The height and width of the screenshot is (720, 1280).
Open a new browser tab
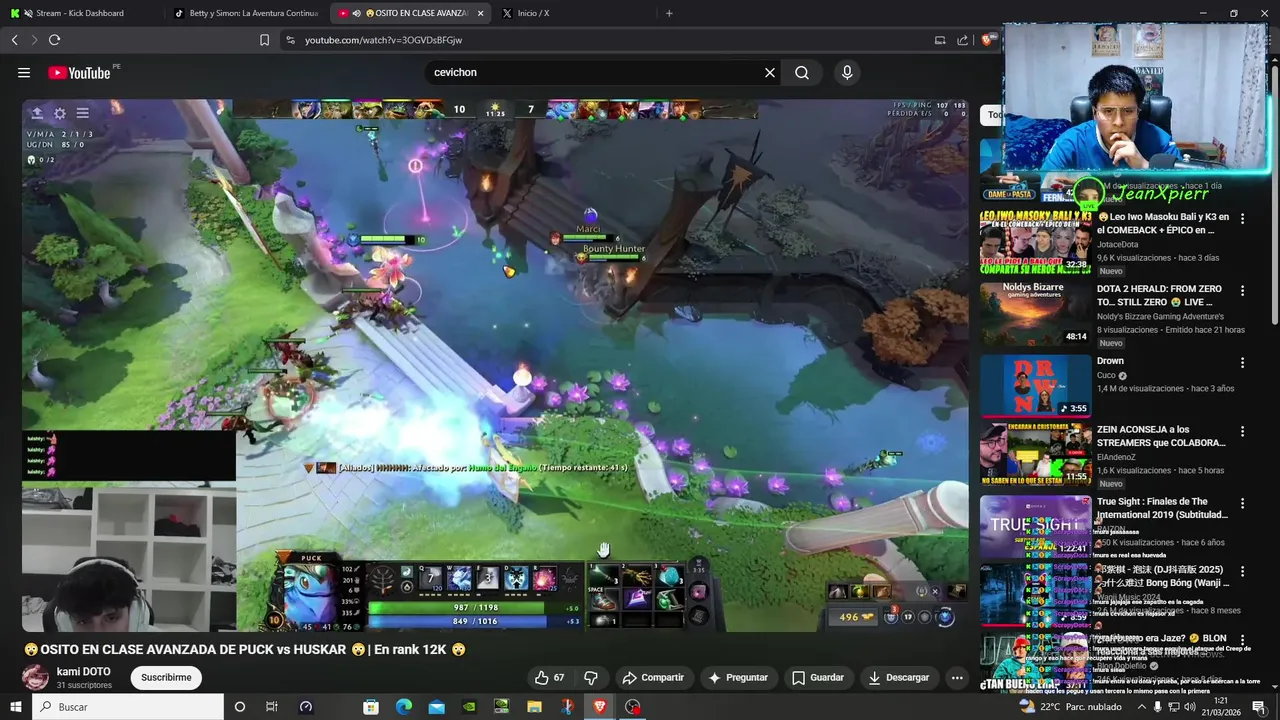tap(669, 13)
